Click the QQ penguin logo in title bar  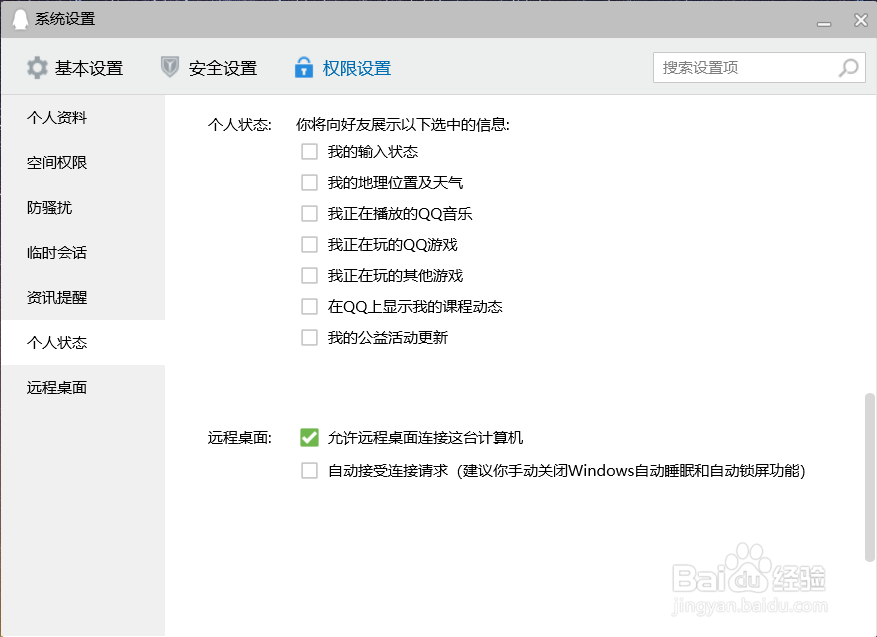tap(20, 20)
